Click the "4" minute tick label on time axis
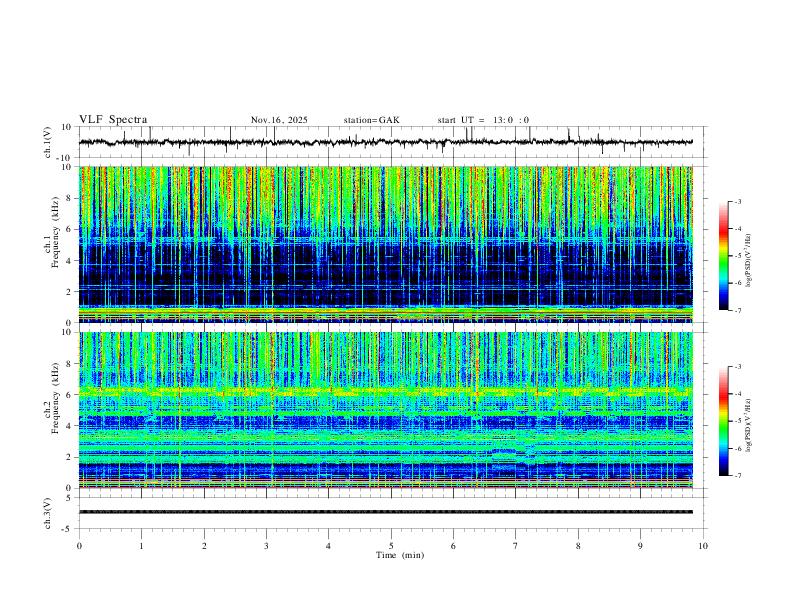This screenshot has width=792, height=612. click(x=328, y=546)
